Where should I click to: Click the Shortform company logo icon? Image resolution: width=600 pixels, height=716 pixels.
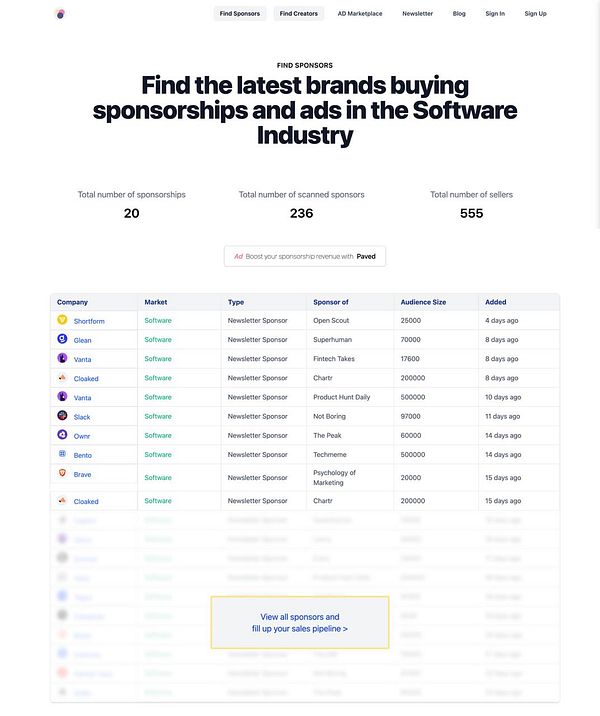pos(62,320)
